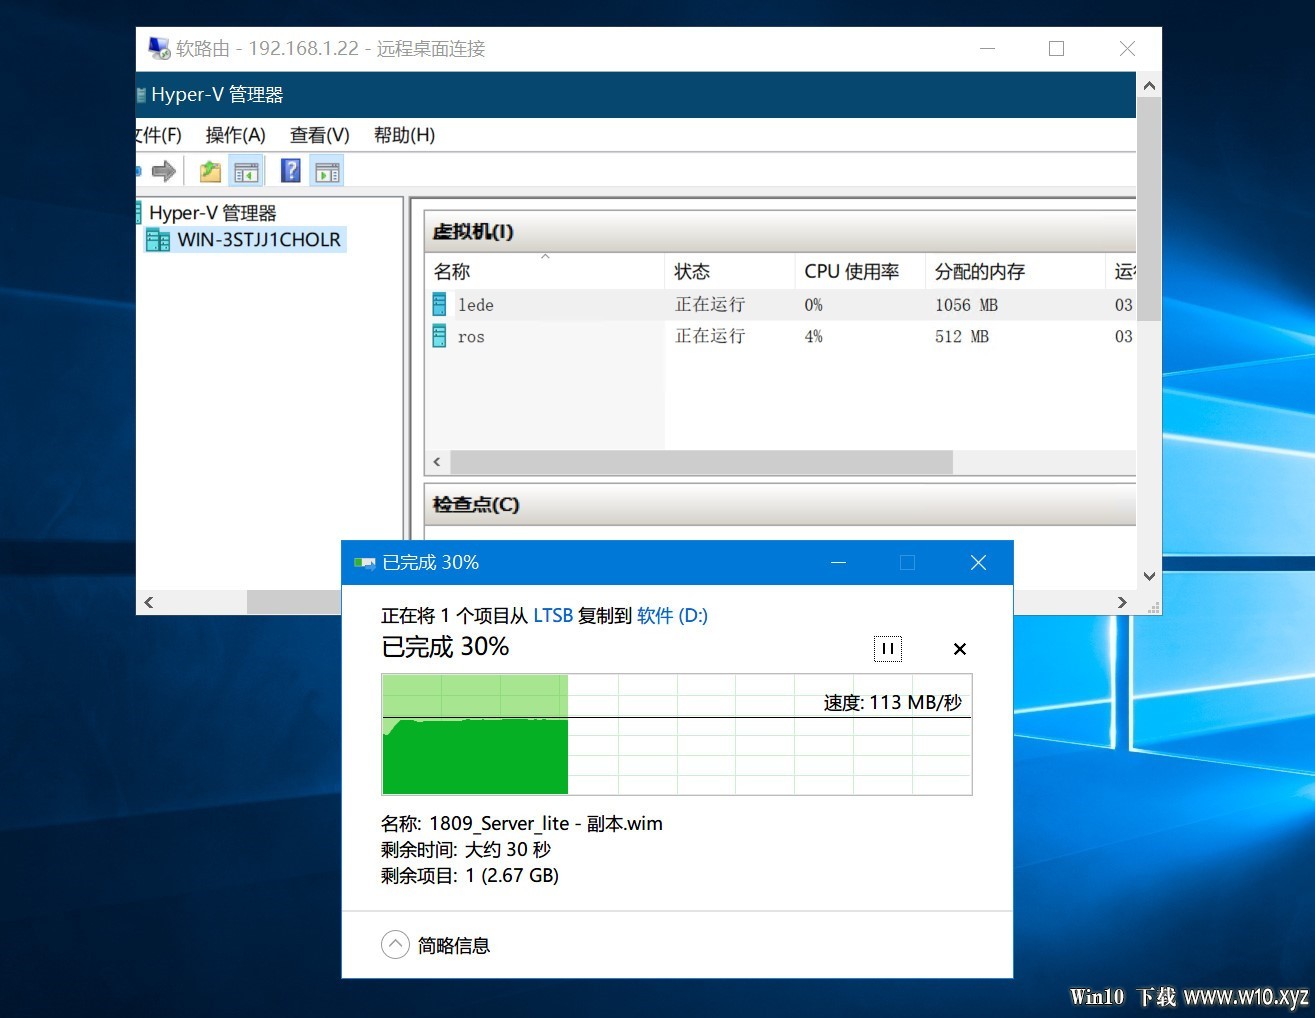Select the ros virtual machine row
The width and height of the screenshot is (1315, 1018).
pyautogui.click(x=780, y=337)
